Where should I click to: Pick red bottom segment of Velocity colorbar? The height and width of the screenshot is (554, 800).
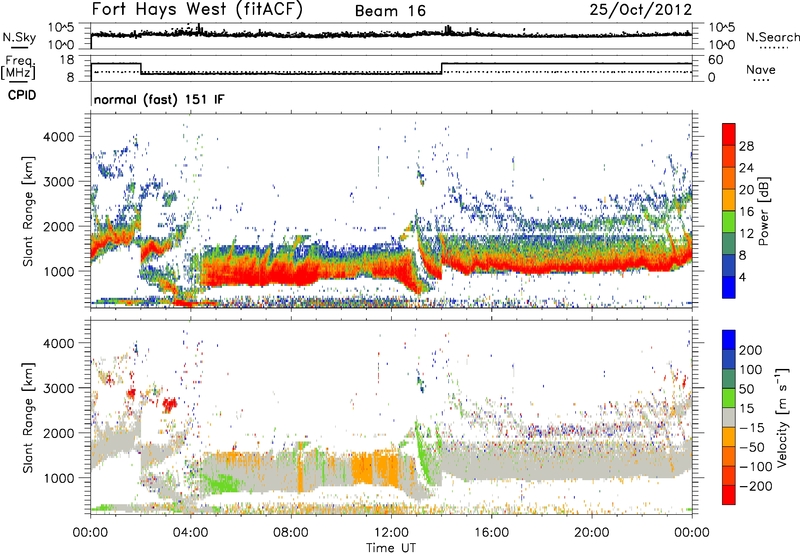729,495
